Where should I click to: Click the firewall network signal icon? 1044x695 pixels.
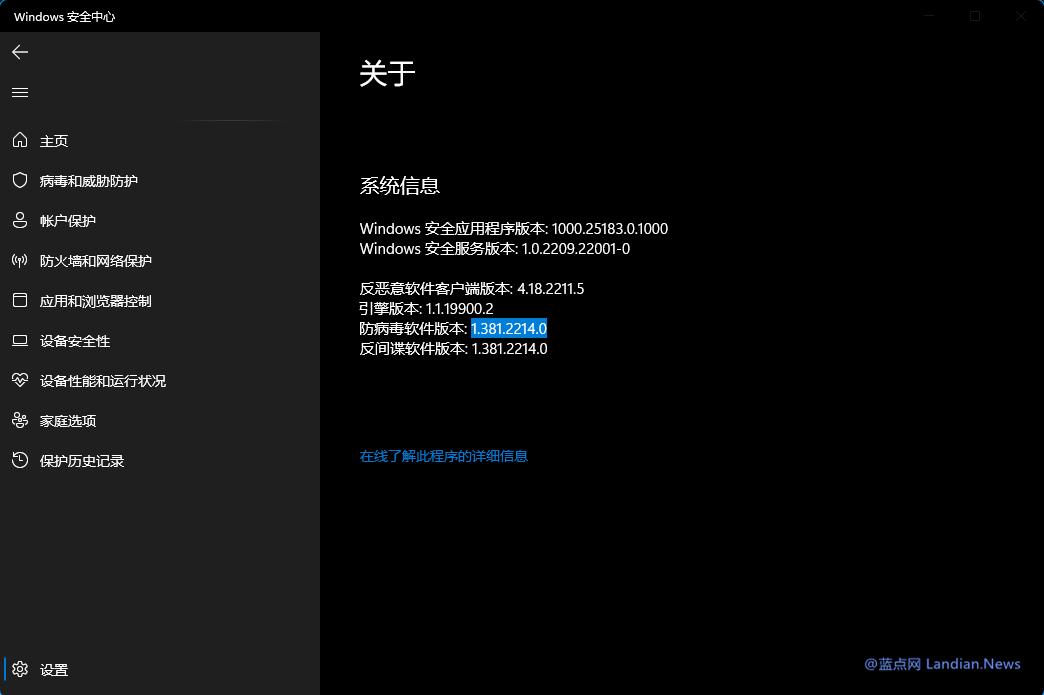point(20,260)
